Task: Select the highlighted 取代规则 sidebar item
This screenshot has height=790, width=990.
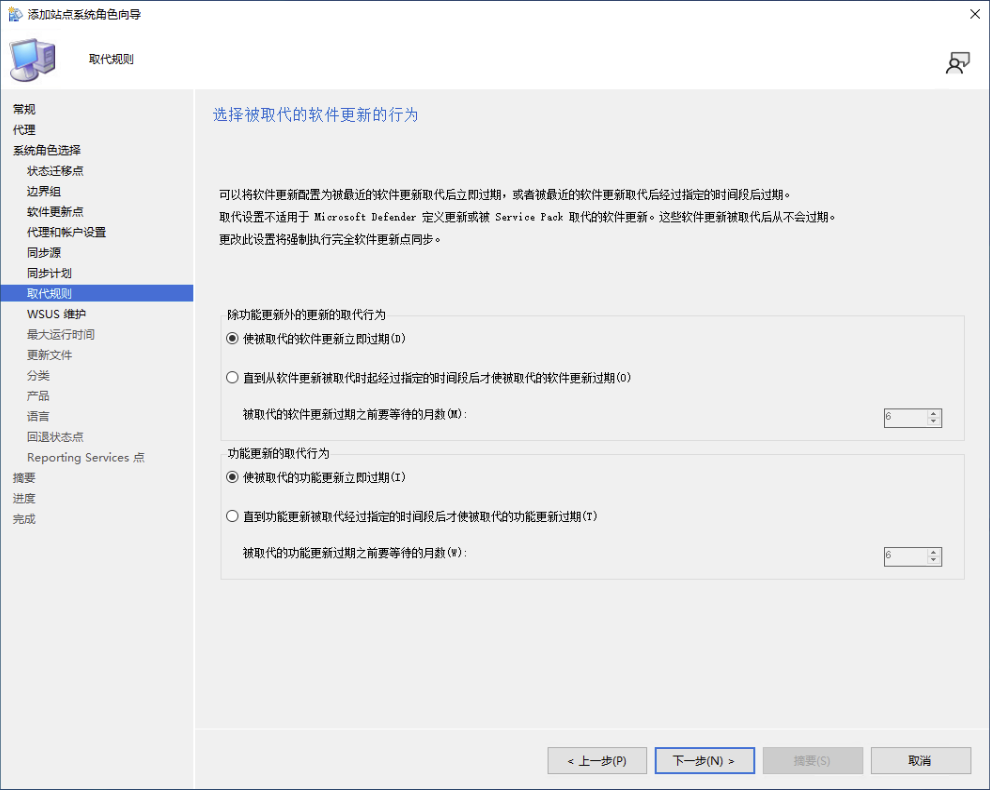Action: click(97, 293)
